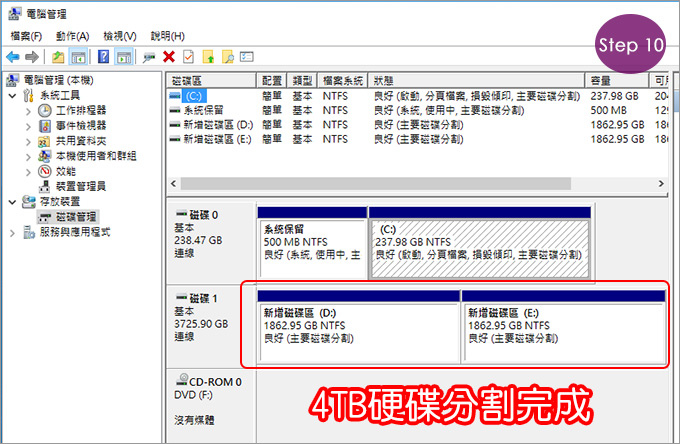This screenshot has width=680, height=444.
Task: Toggle the show/hide action pane icon
Action: tap(124, 57)
